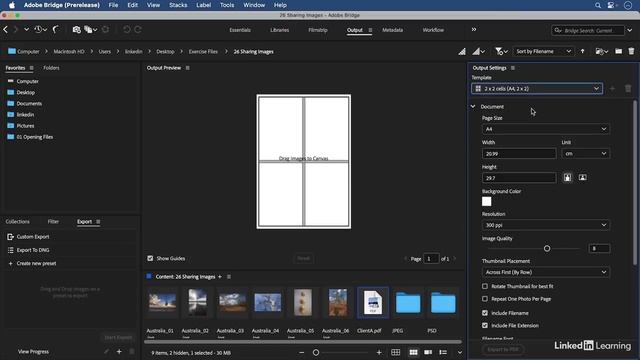The image size is (640, 360).
Task: Select ClientA.pdf thumbnail
Action: [x=373, y=303]
